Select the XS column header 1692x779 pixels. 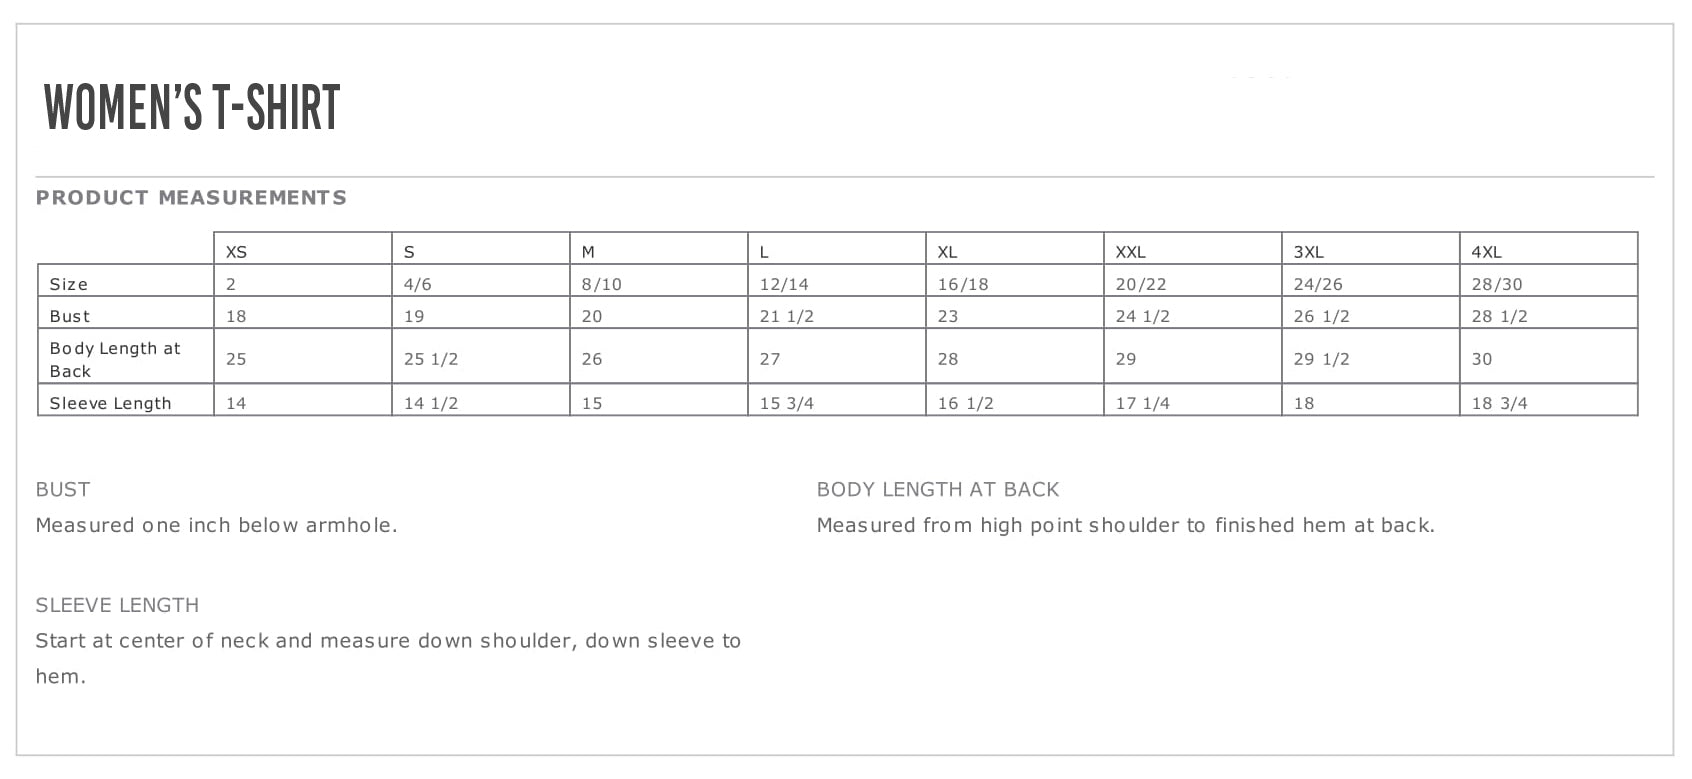point(236,252)
